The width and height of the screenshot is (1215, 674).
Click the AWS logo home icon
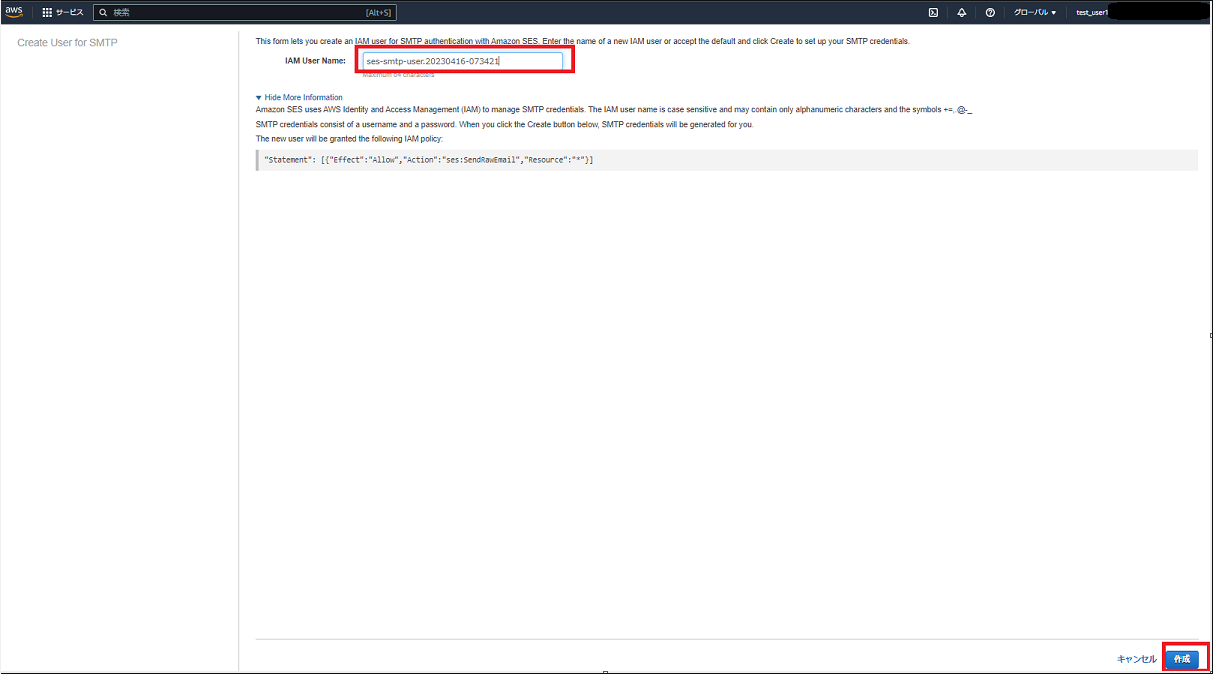pyautogui.click(x=14, y=12)
